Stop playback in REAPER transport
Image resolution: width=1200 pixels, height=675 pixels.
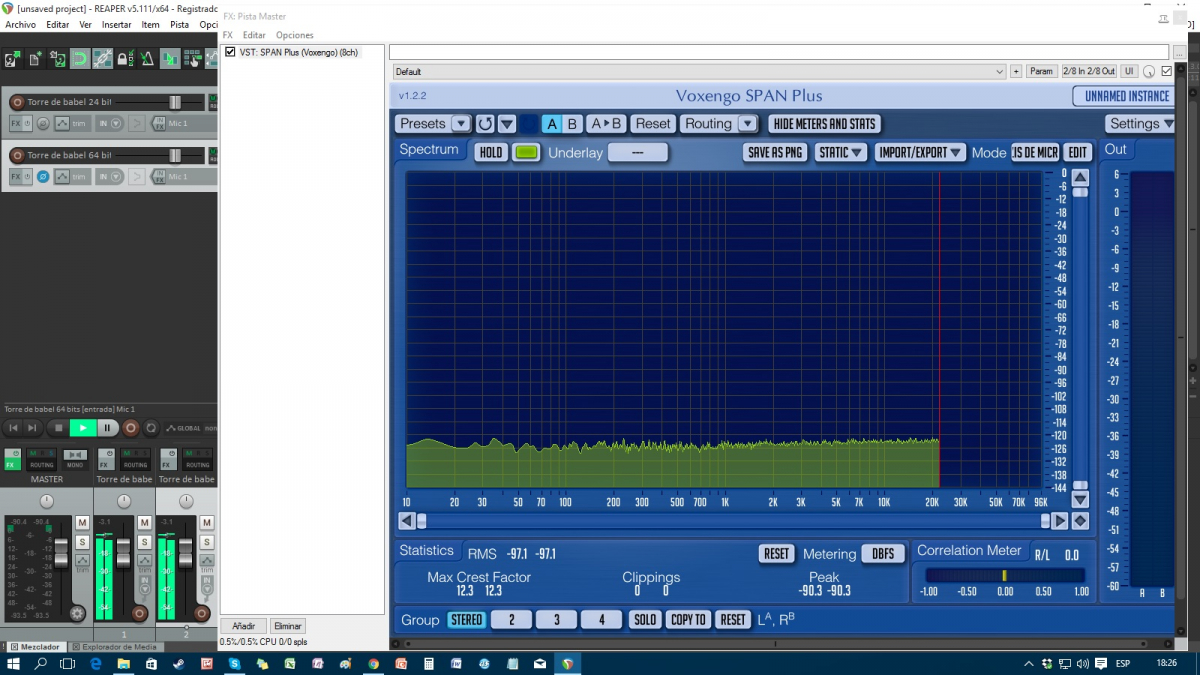point(59,428)
